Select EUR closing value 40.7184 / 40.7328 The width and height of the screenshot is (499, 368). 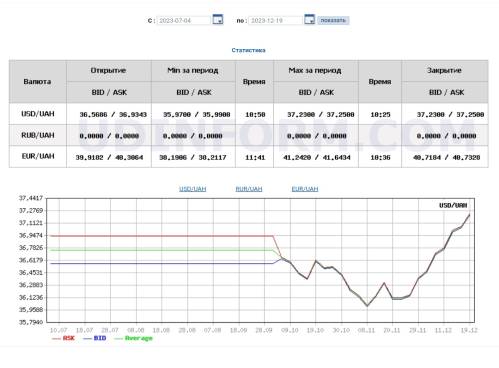point(447,157)
